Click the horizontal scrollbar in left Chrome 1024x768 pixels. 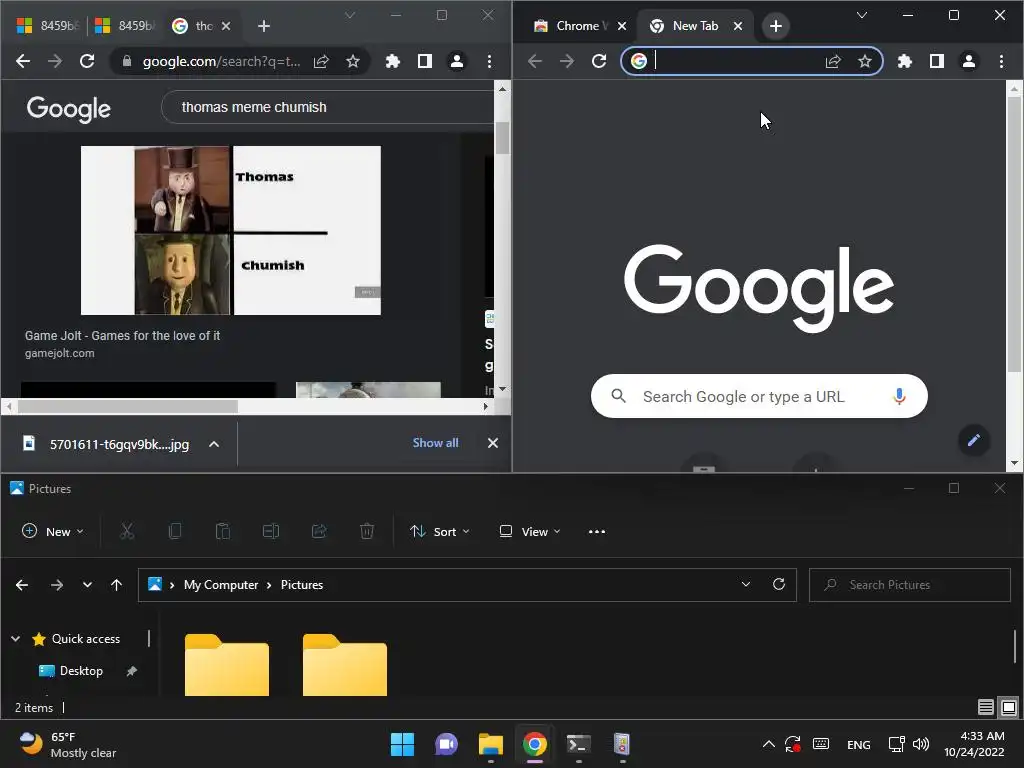(x=127, y=406)
